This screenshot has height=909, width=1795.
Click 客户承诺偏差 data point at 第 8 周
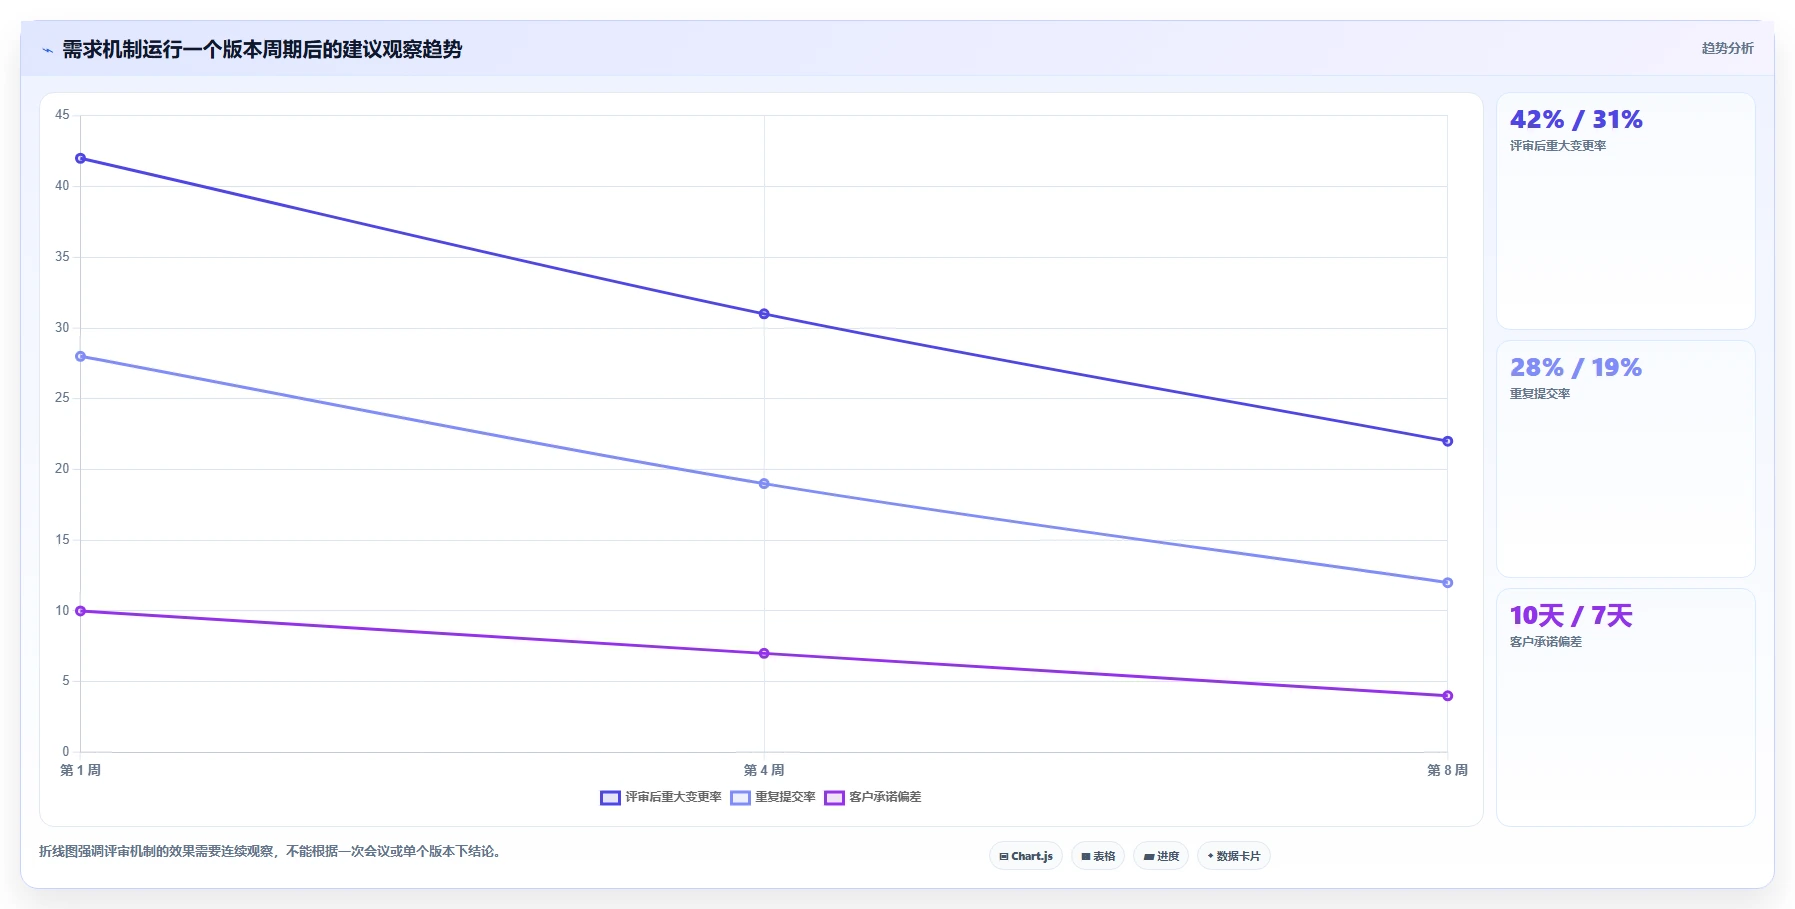tap(1447, 696)
